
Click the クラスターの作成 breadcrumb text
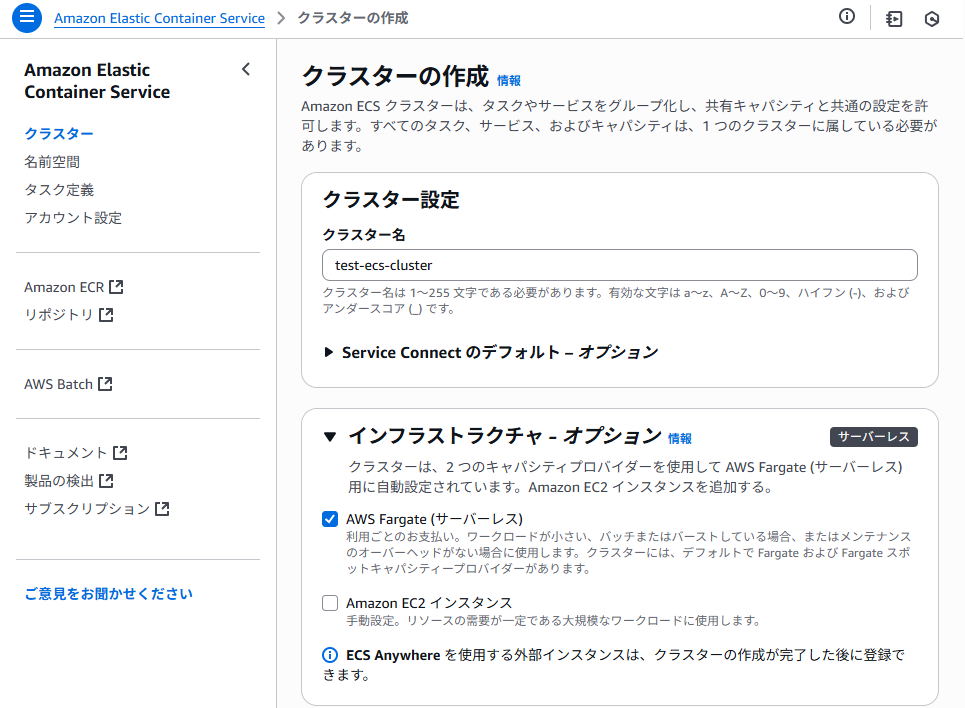pyautogui.click(x=353, y=18)
